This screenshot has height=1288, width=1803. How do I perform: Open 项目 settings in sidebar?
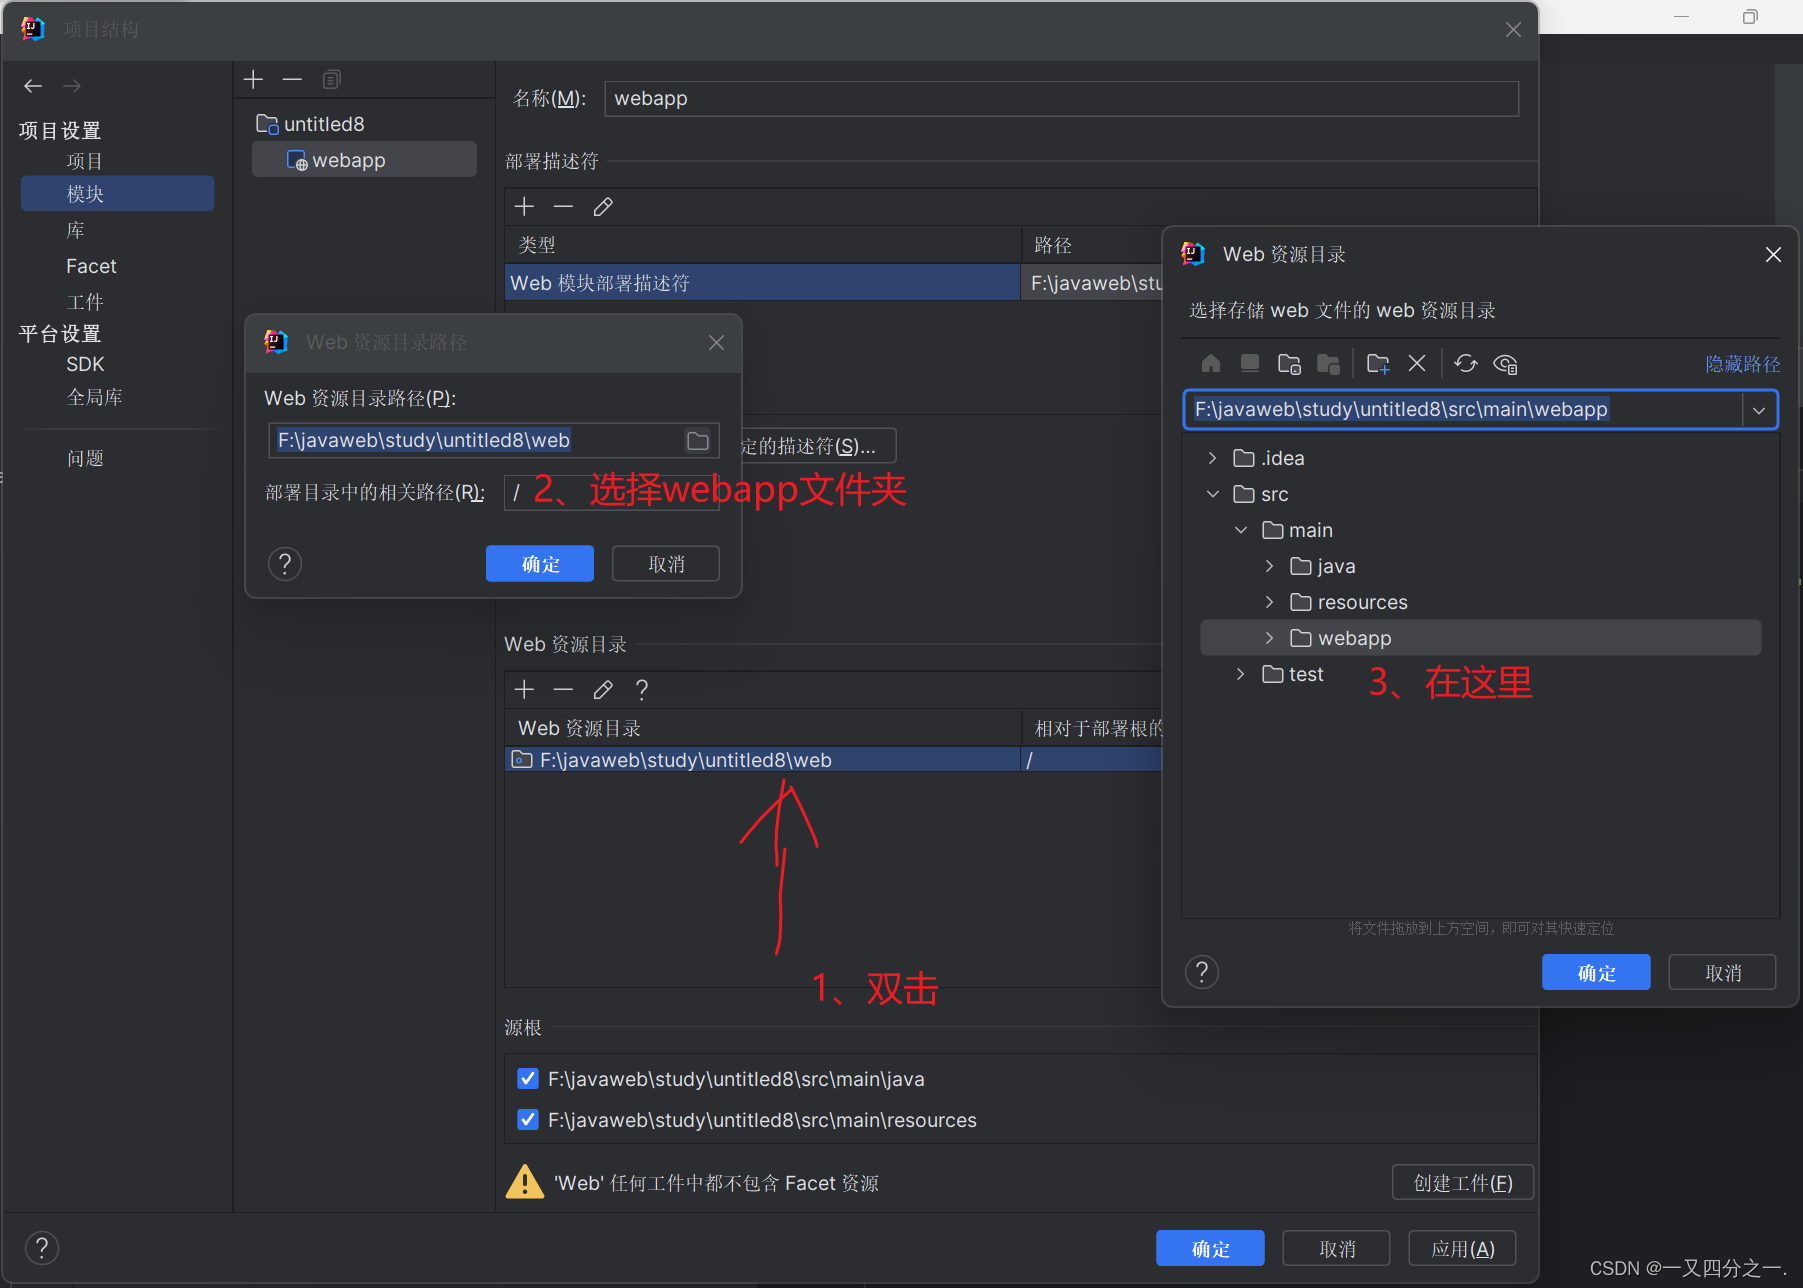(85, 161)
